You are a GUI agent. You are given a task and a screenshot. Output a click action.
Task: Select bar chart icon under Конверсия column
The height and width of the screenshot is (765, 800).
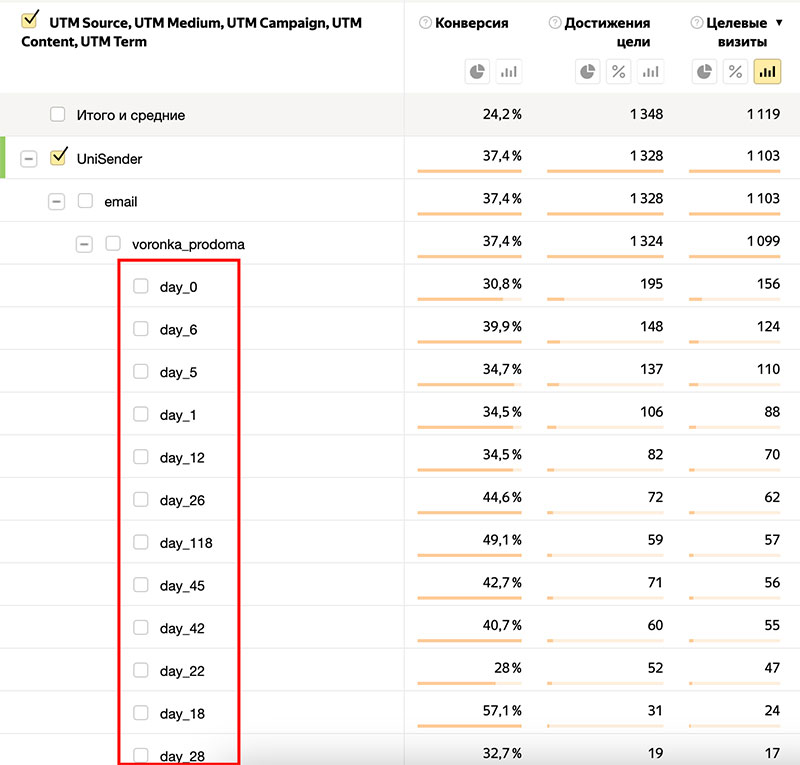(509, 71)
